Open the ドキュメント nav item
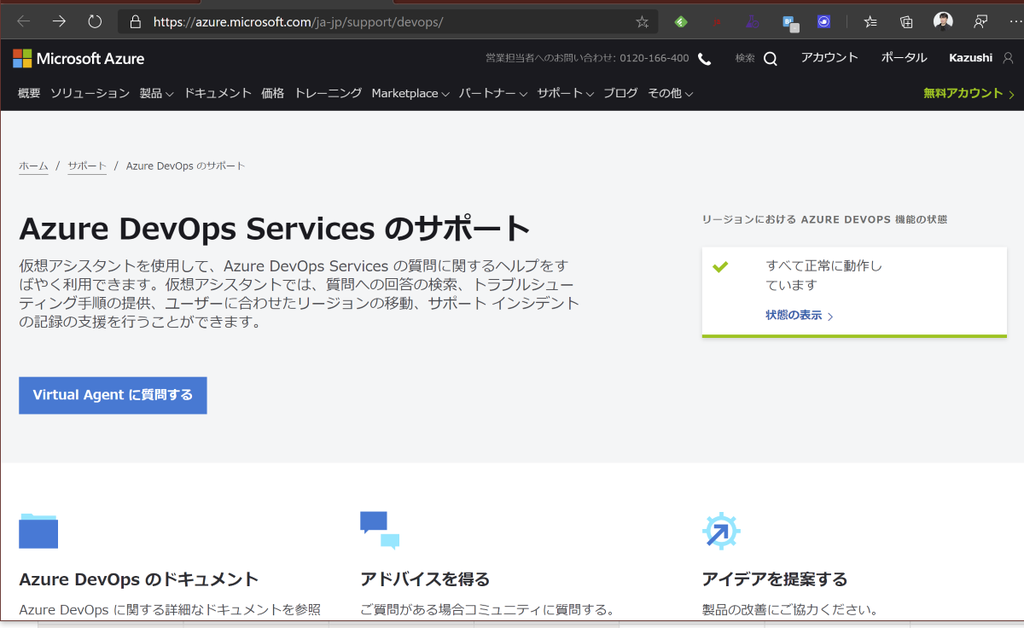 coord(217,93)
